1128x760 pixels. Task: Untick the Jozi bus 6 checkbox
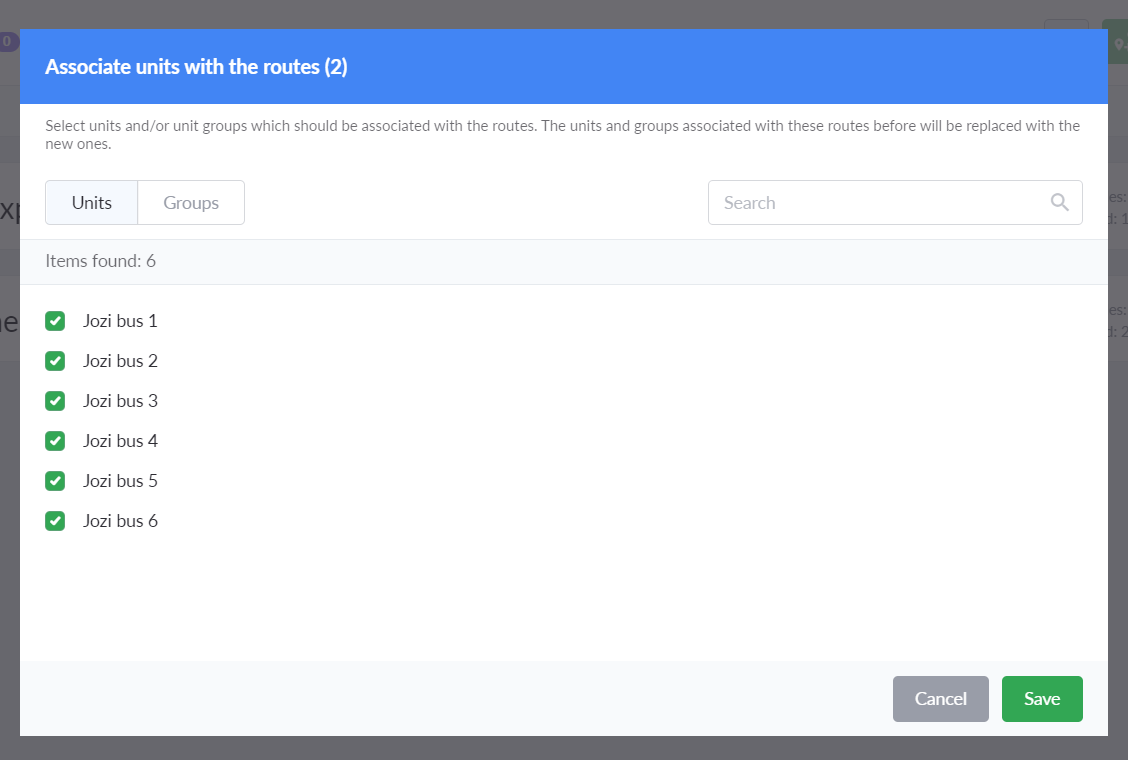pyautogui.click(x=55, y=521)
